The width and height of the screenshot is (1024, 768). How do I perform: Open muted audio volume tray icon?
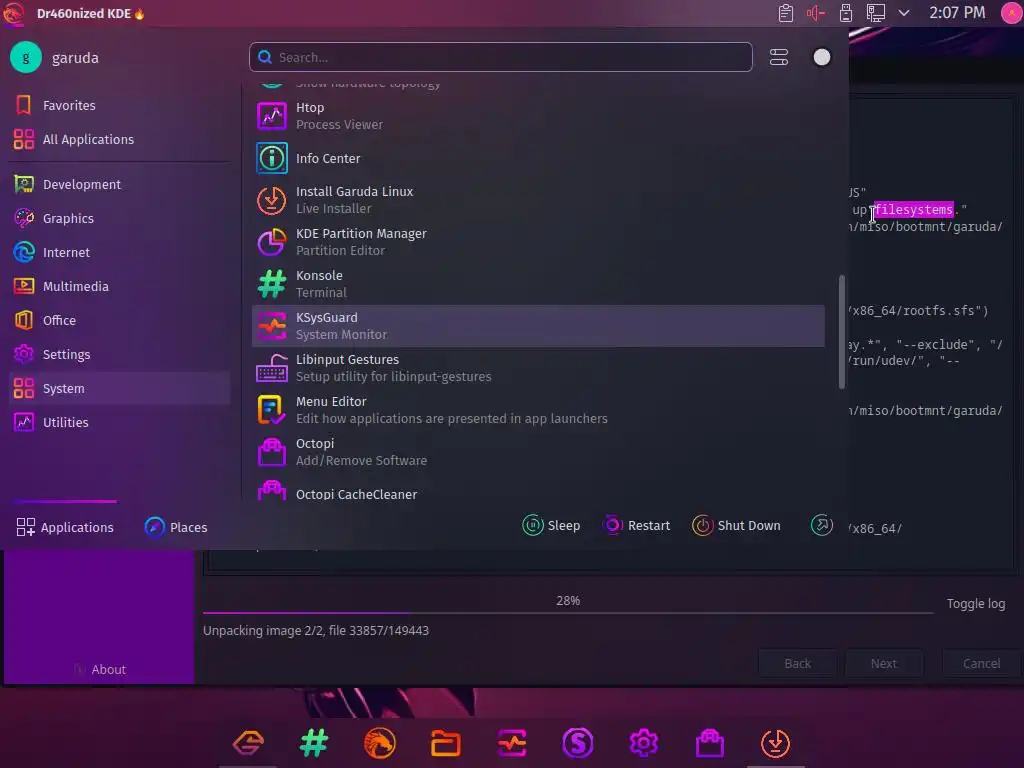tap(816, 13)
